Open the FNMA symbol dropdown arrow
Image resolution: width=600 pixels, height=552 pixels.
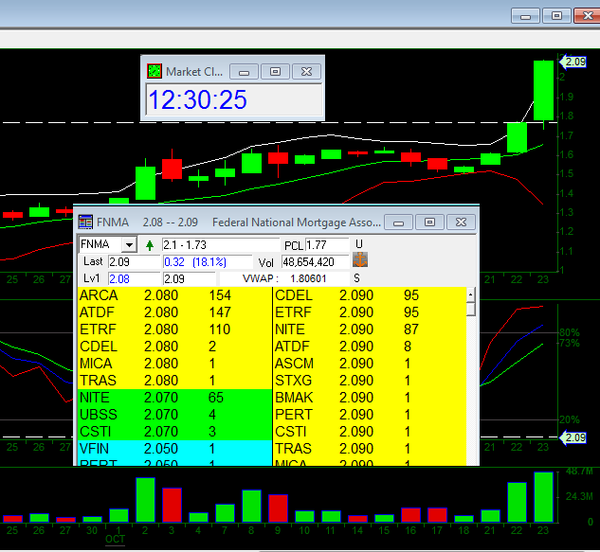(128, 245)
